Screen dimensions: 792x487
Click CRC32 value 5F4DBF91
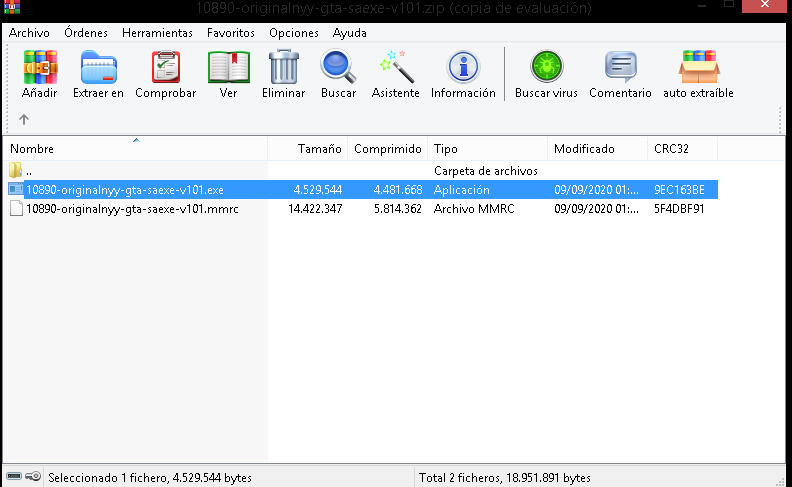pos(679,209)
